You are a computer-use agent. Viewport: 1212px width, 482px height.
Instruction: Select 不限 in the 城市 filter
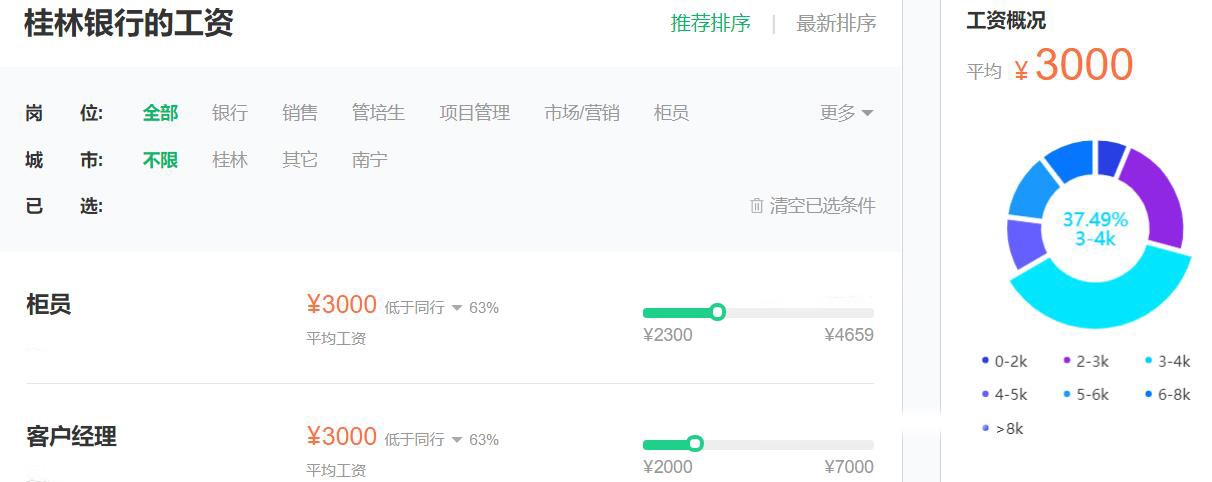pos(160,160)
